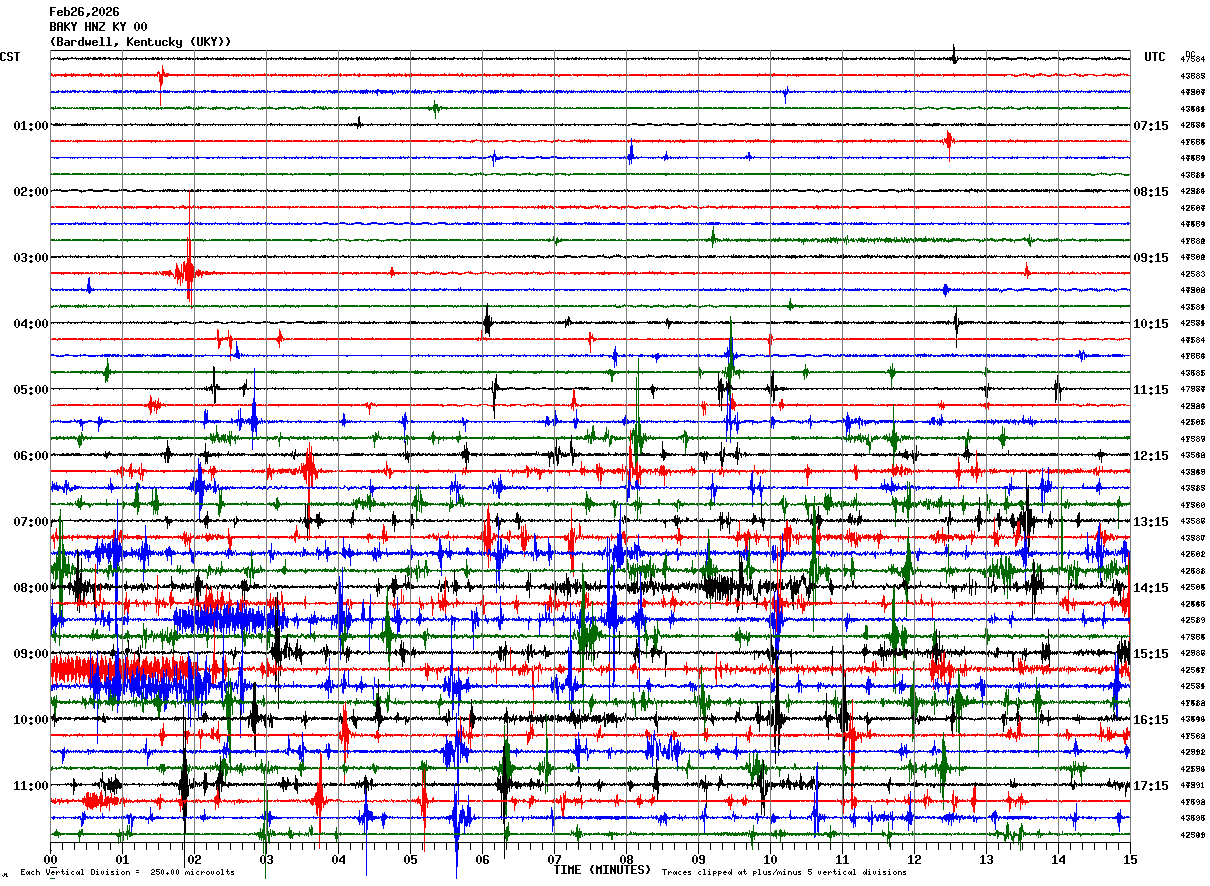Click the 11:15 UTC time label

pyautogui.click(x=1151, y=390)
